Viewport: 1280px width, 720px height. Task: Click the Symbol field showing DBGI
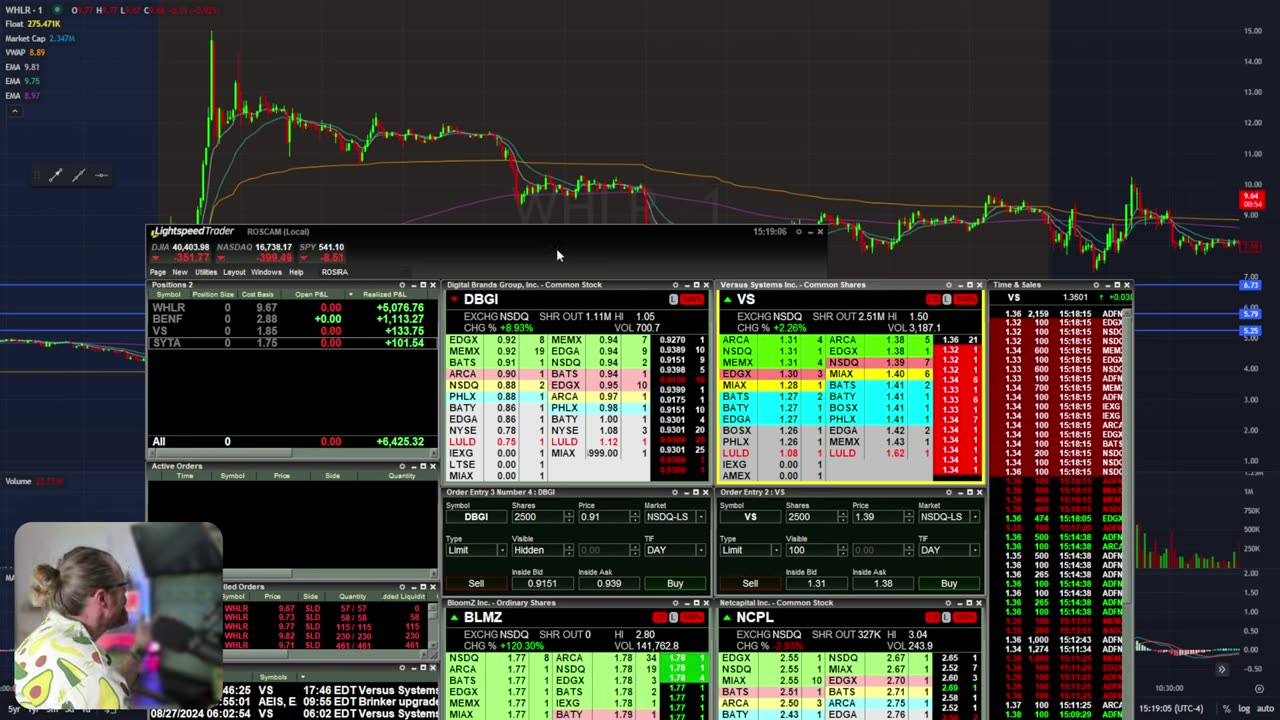[x=476, y=517]
